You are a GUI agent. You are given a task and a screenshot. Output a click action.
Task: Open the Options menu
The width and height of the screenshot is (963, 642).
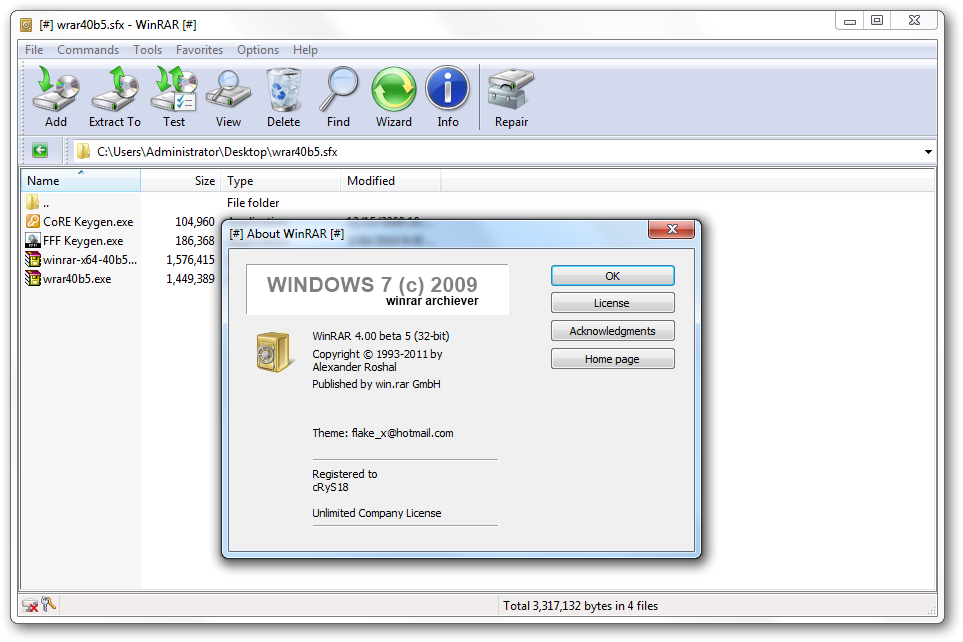[258, 50]
